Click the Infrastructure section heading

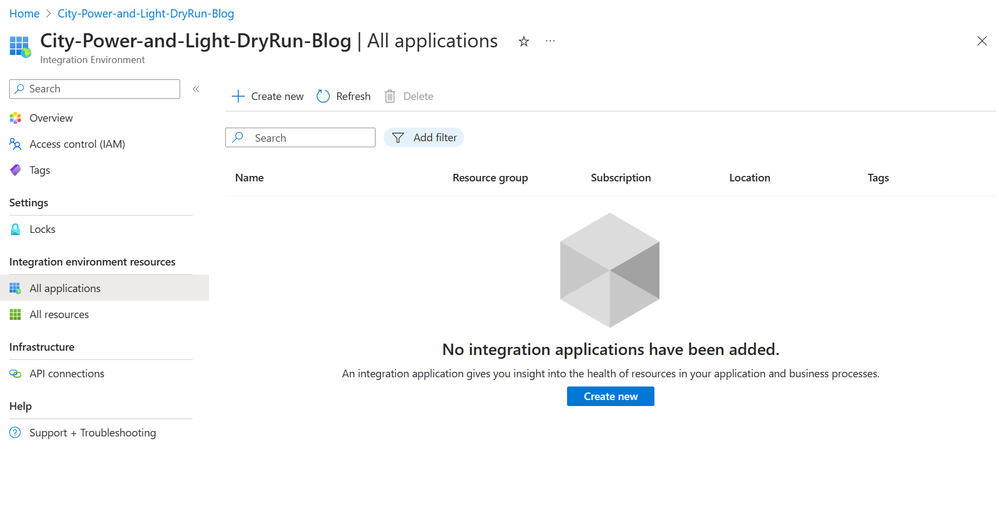click(x=41, y=347)
